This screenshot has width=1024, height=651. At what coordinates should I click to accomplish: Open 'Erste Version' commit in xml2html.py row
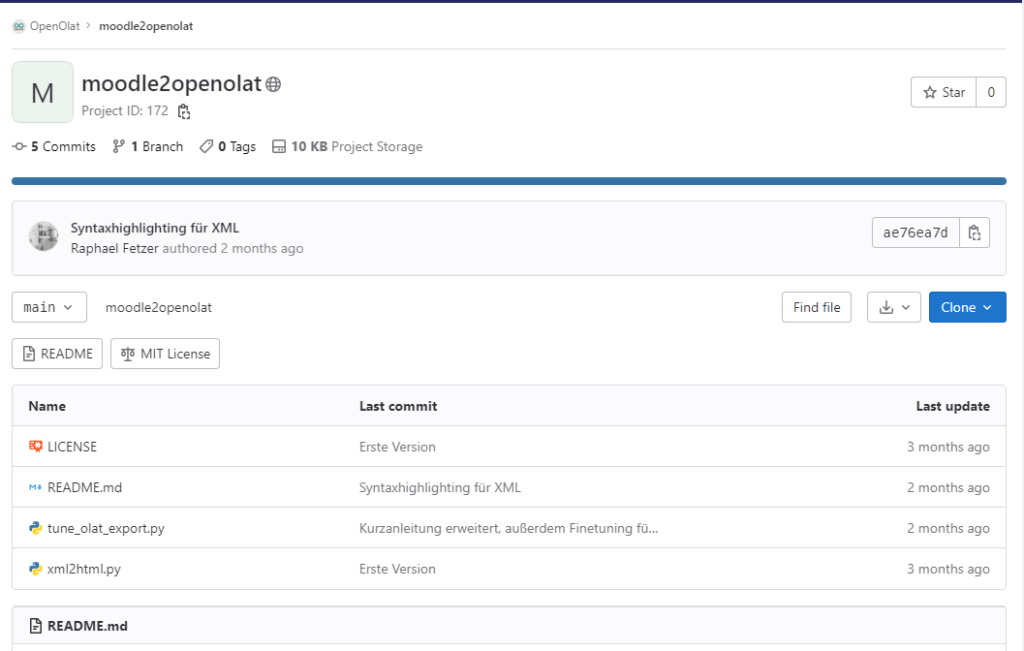point(397,569)
